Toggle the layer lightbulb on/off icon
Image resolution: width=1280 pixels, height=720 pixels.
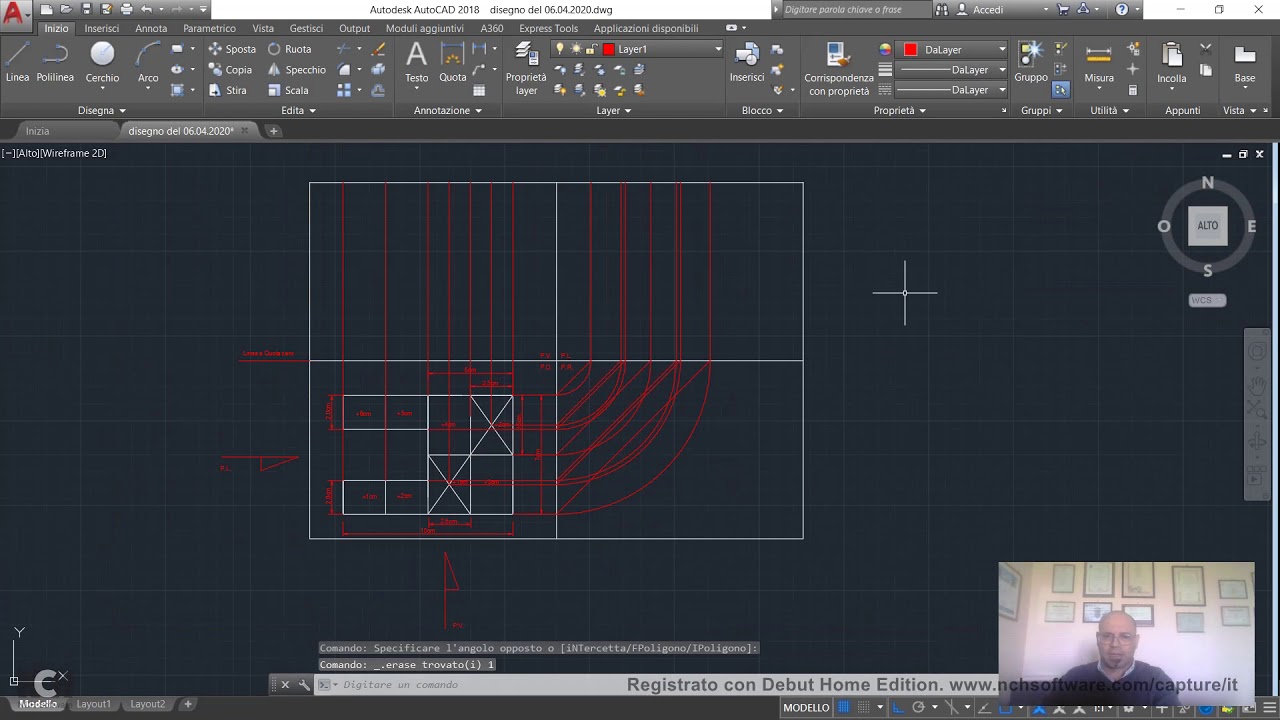(x=560, y=49)
